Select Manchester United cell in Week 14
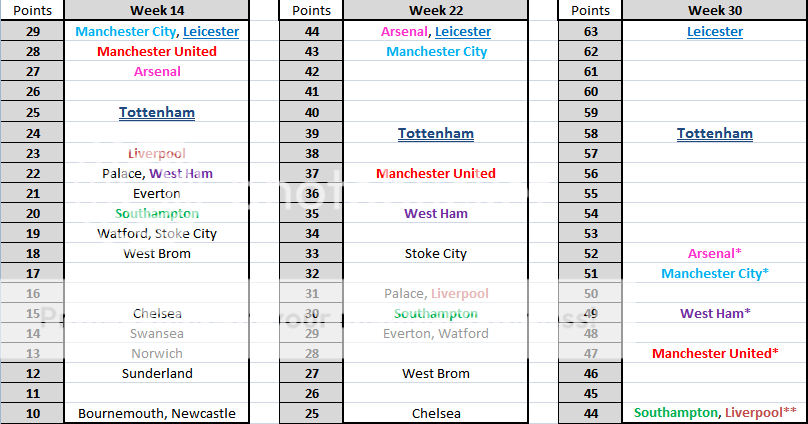 pos(156,51)
